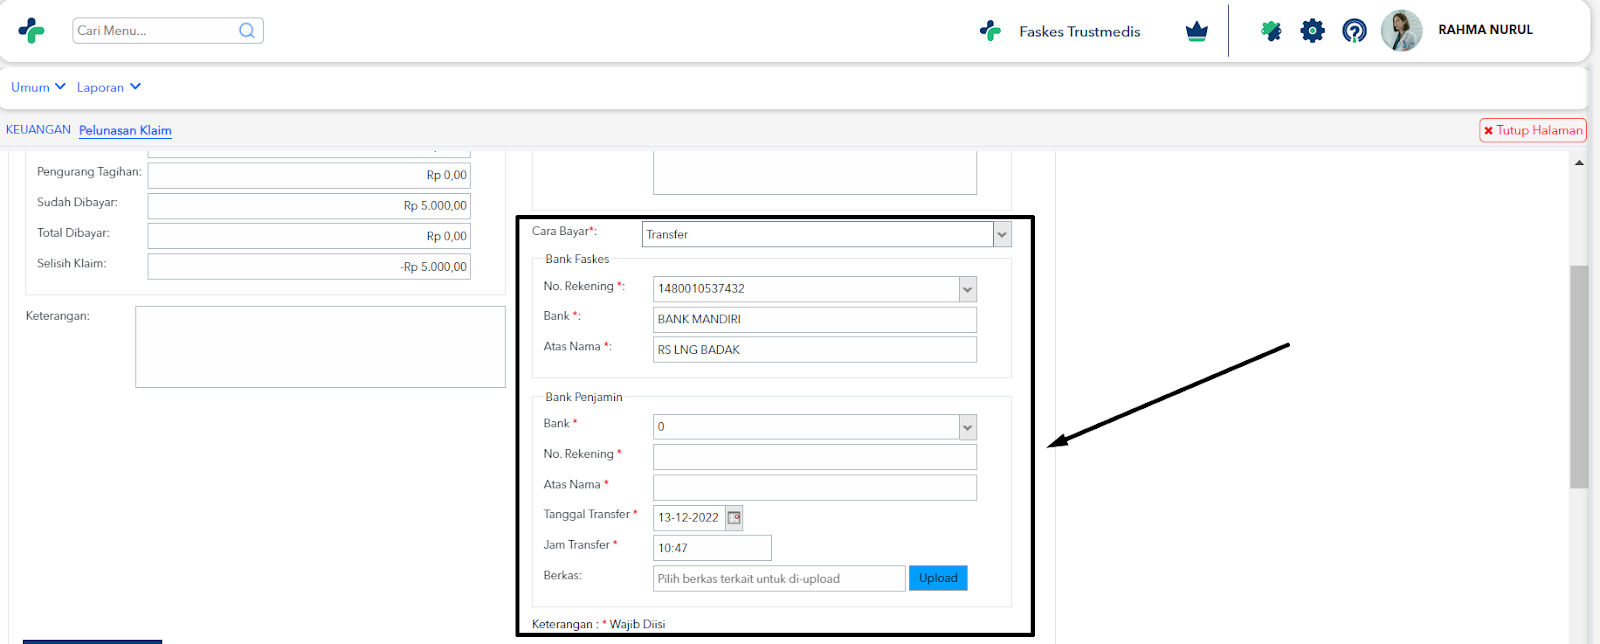The image size is (1600, 644).
Task: Focus the Bank Penjamin No. Rekening field
Action: pos(815,457)
